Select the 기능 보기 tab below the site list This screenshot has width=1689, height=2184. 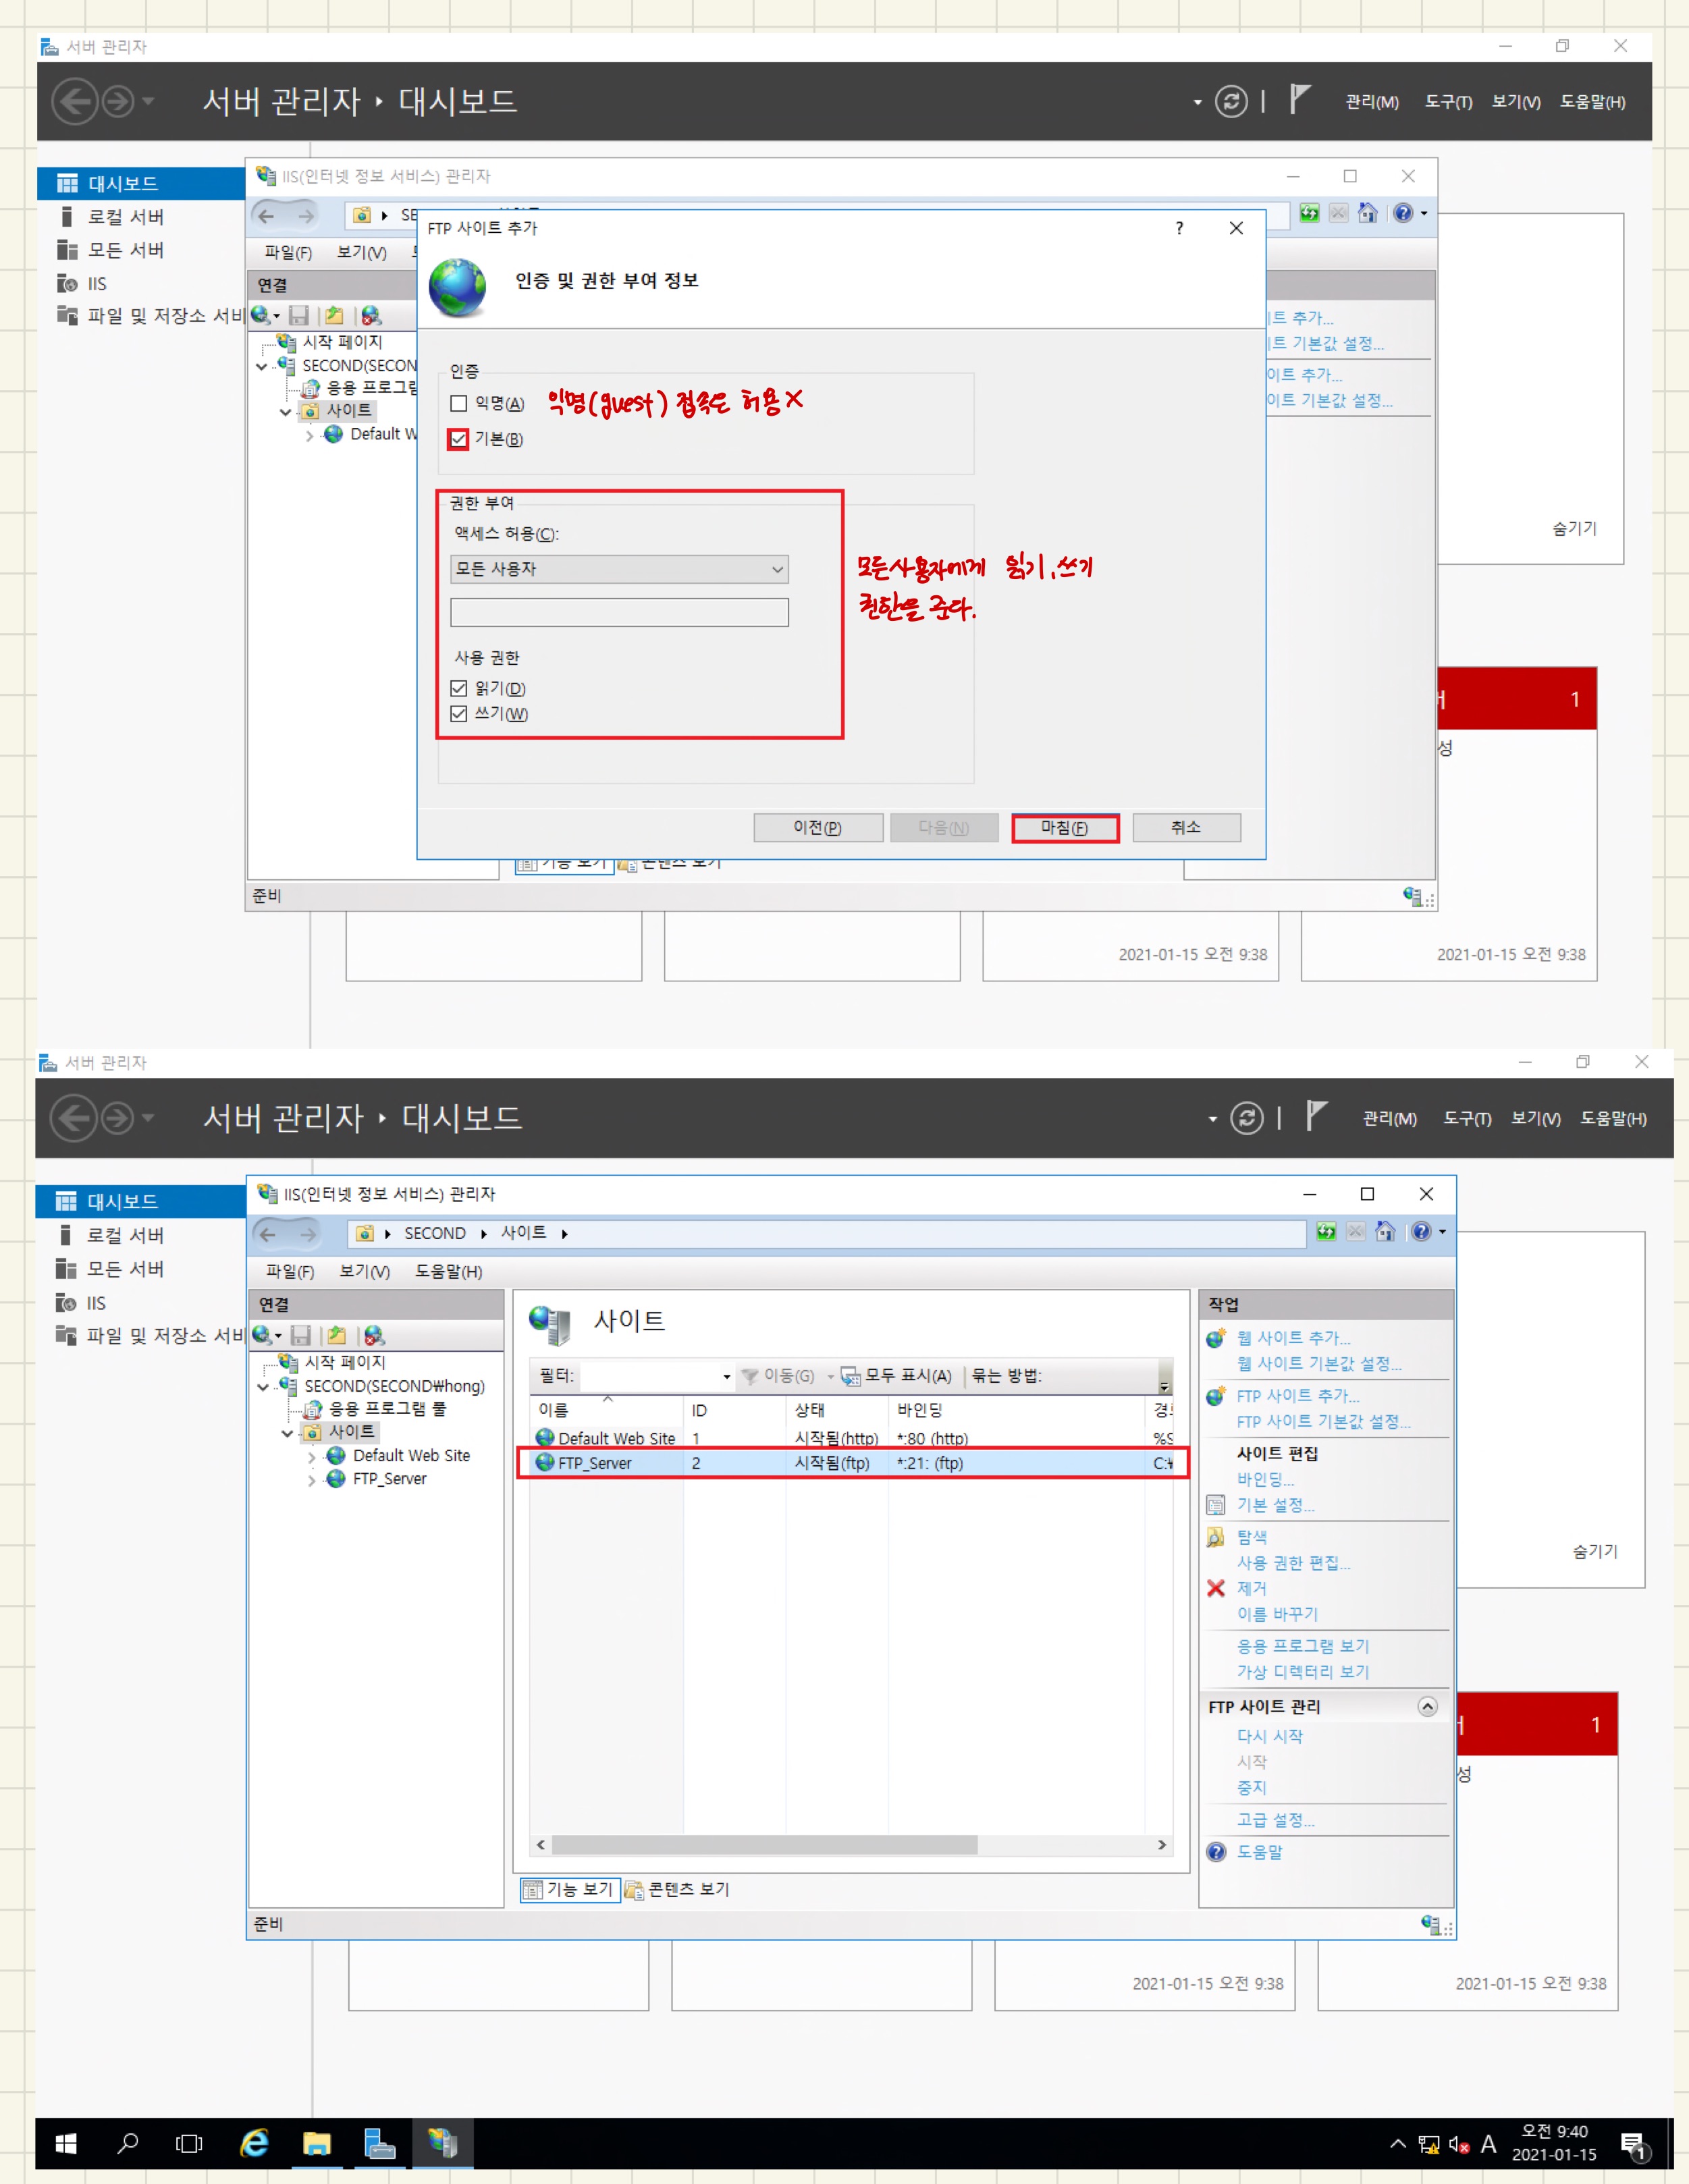(x=570, y=1890)
